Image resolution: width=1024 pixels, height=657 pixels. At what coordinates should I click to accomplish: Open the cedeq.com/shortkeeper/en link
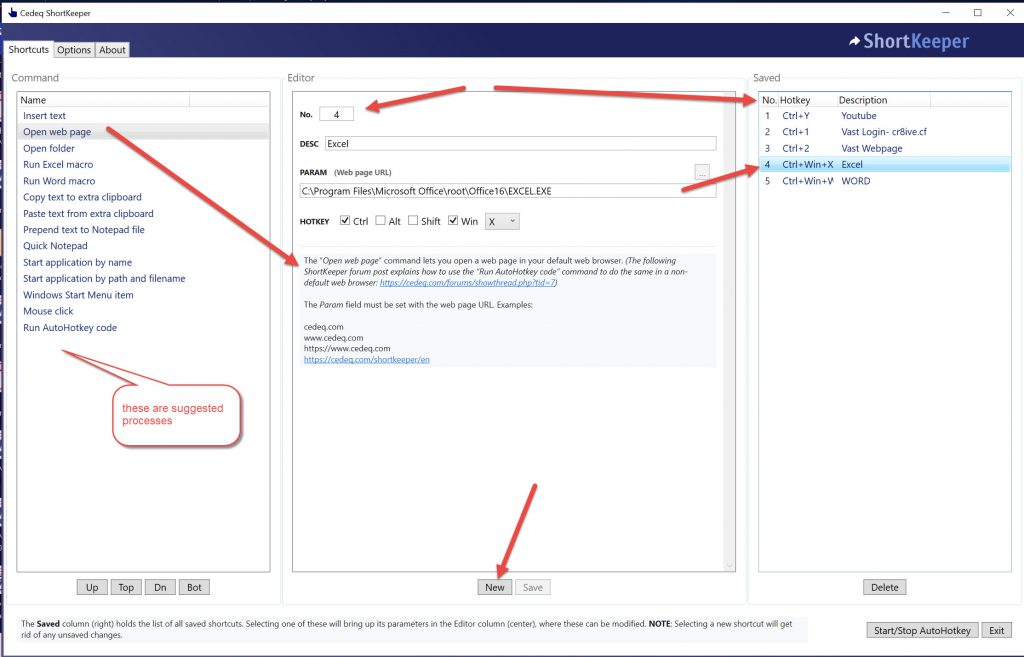pos(367,359)
